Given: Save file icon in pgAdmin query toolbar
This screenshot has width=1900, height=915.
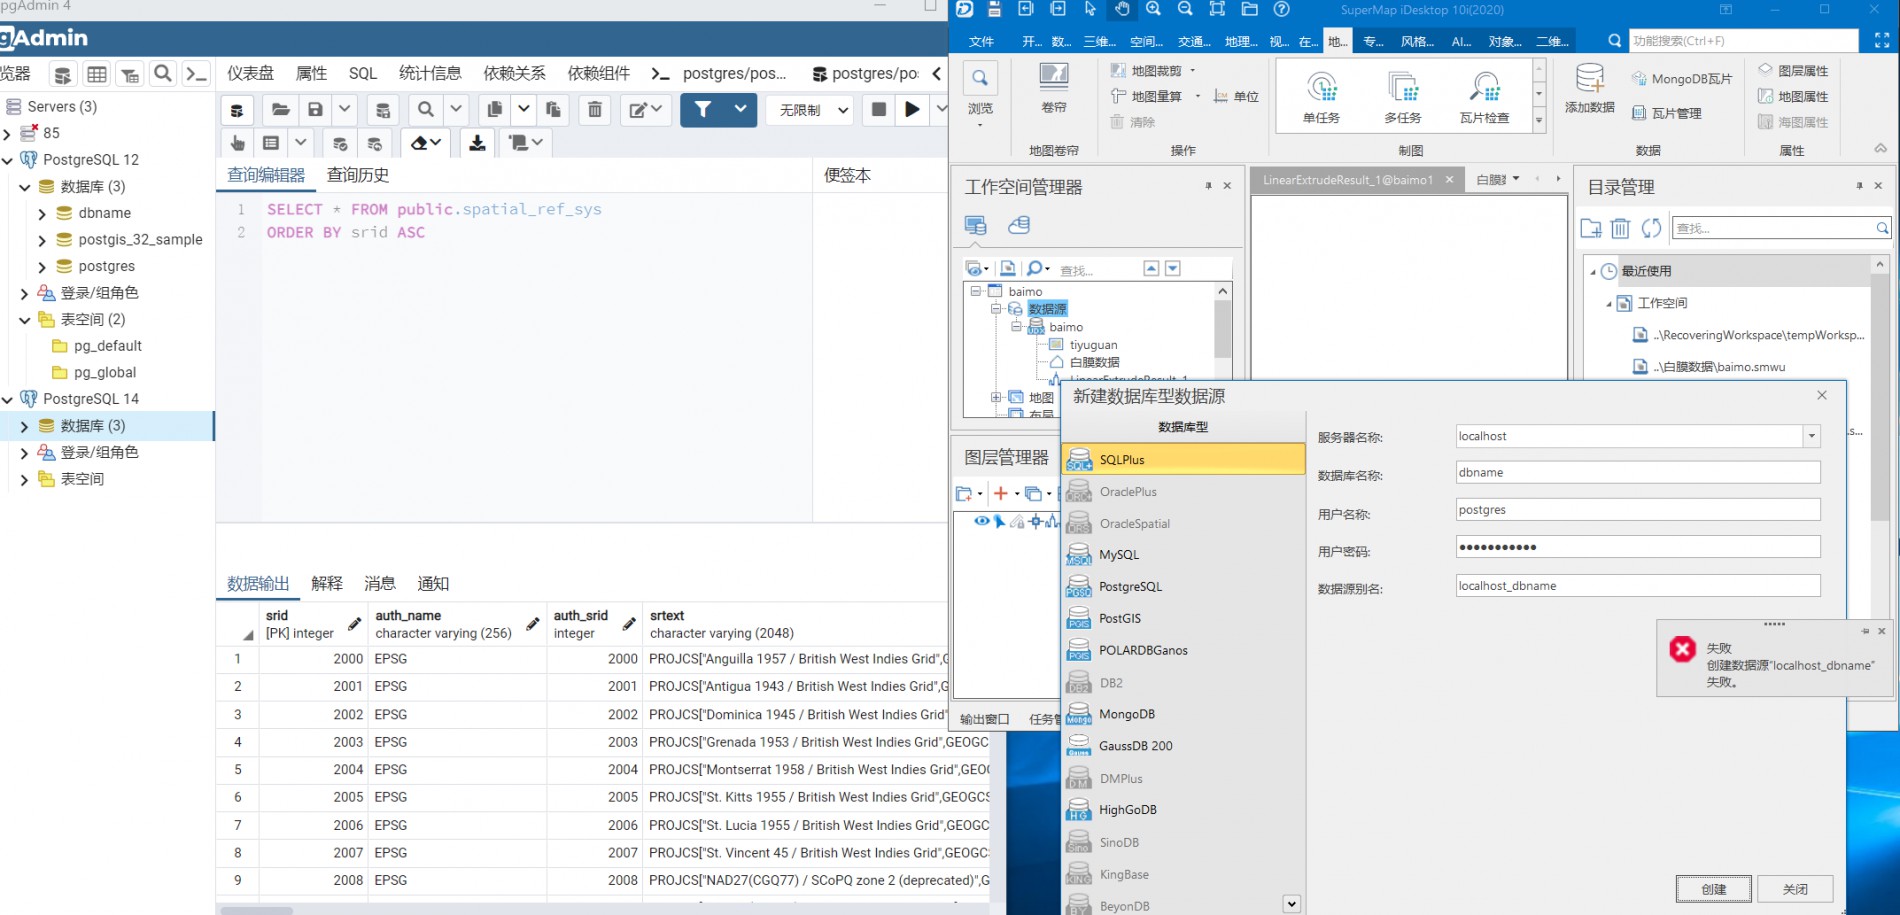Looking at the screenshot, I should coord(316,109).
